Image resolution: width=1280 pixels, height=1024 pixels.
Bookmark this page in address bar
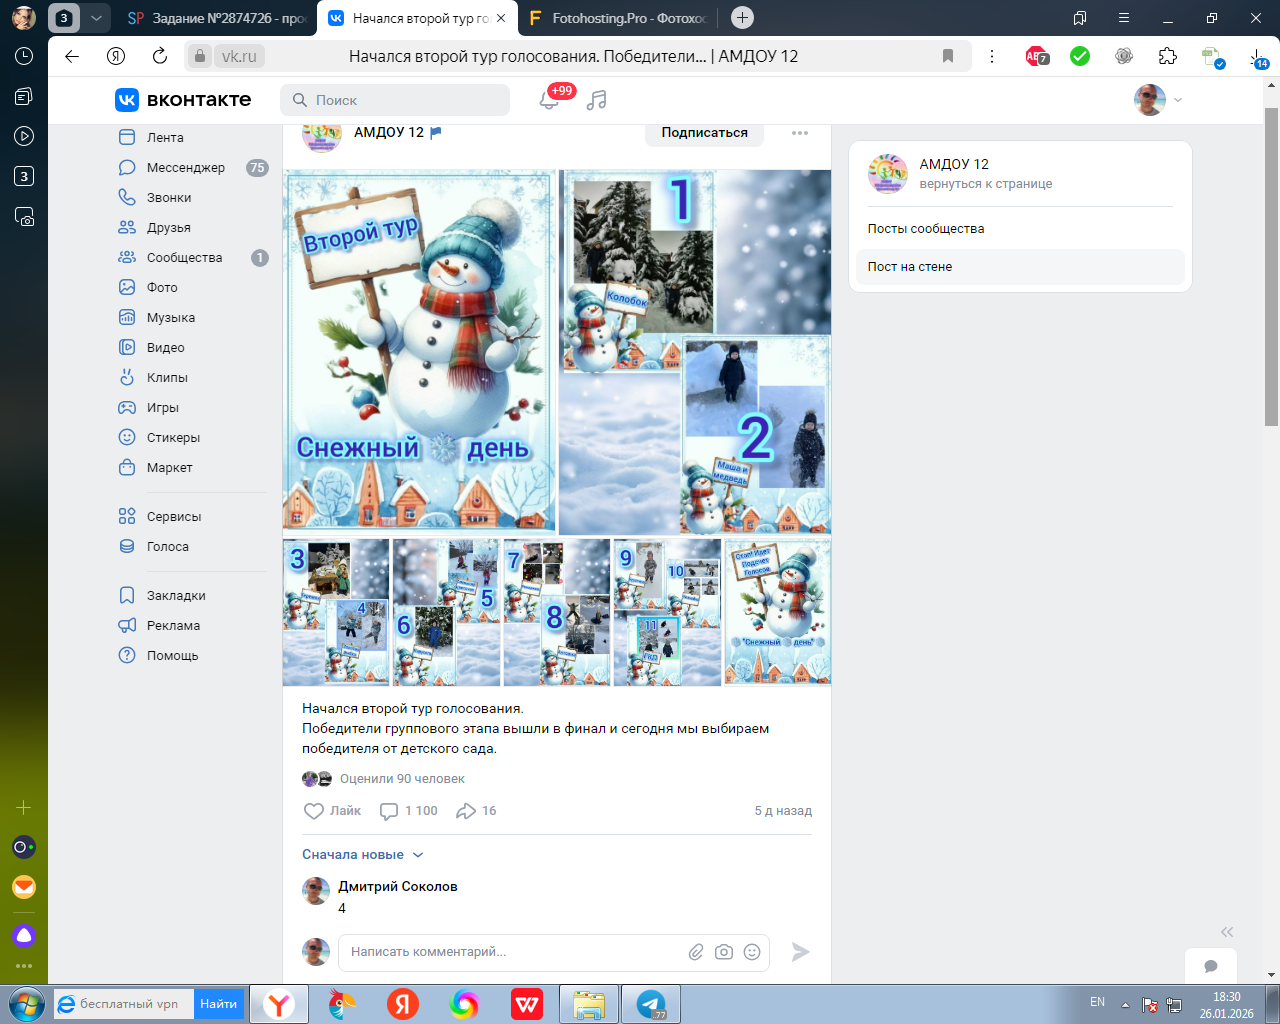click(x=948, y=56)
